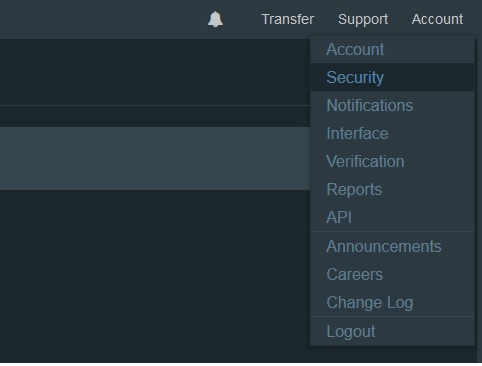The height and width of the screenshot is (366, 482).
Task: Open the Support menu
Action: coord(363,19)
